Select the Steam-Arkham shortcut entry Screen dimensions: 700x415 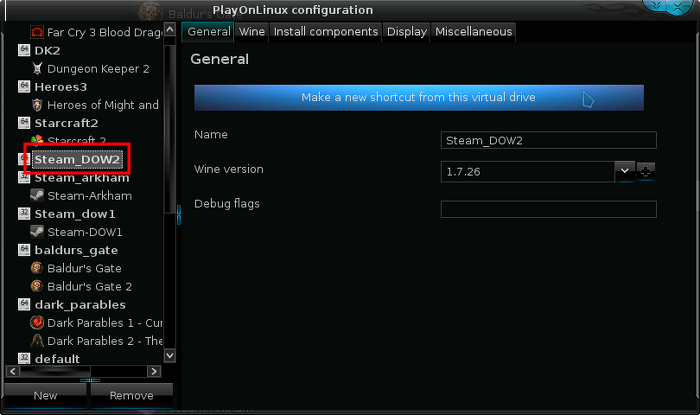[x=90, y=195]
